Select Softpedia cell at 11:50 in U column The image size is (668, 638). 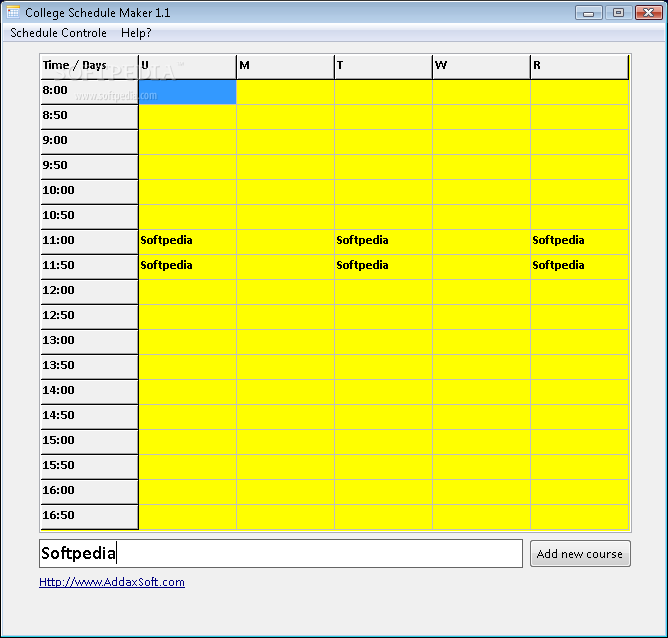[187, 267]
